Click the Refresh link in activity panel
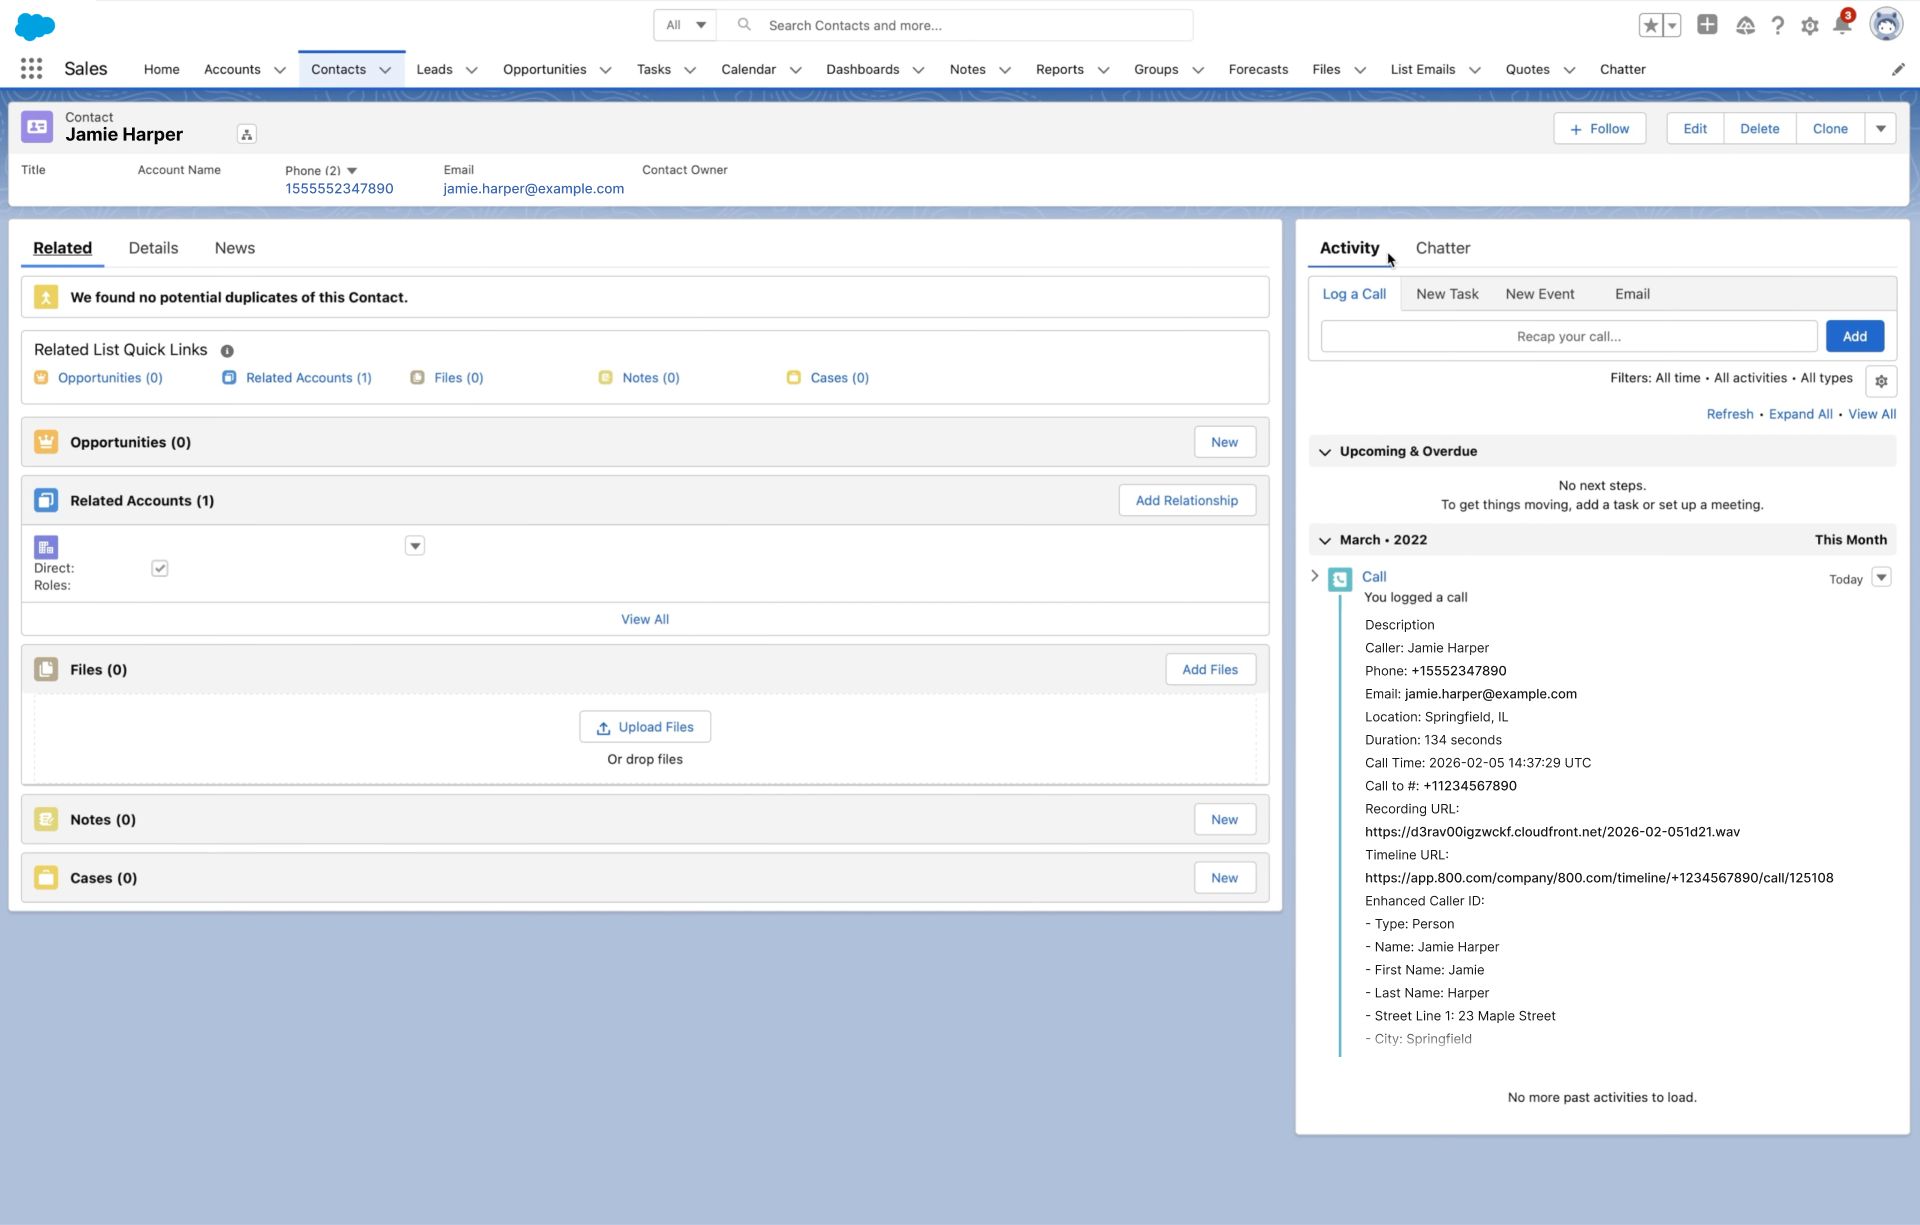 (1730, 414)
